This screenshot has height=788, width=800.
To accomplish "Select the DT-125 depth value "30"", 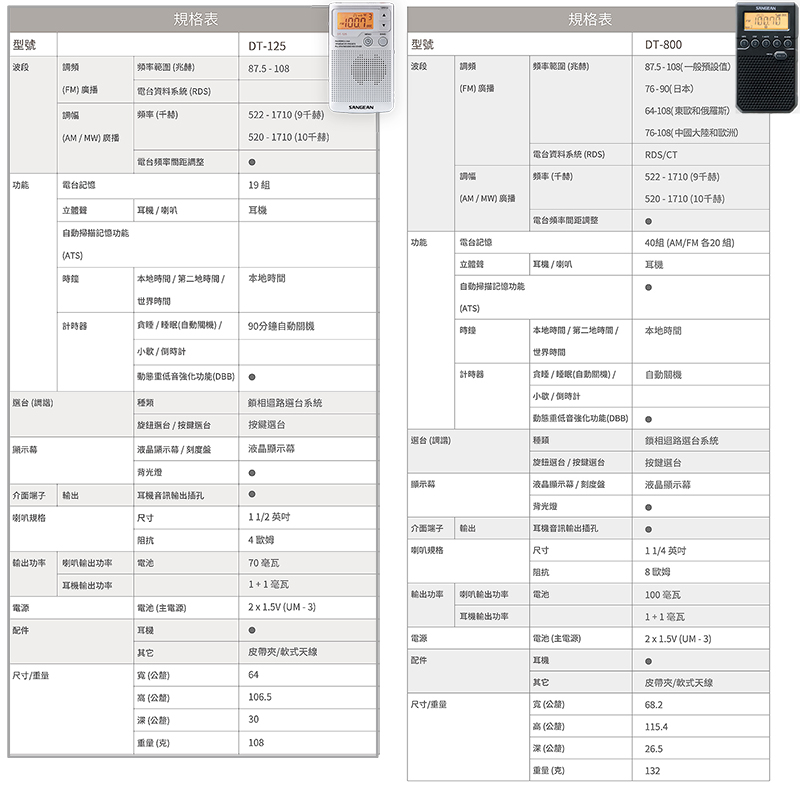I will pyautogui.click(x=254, y=720).
